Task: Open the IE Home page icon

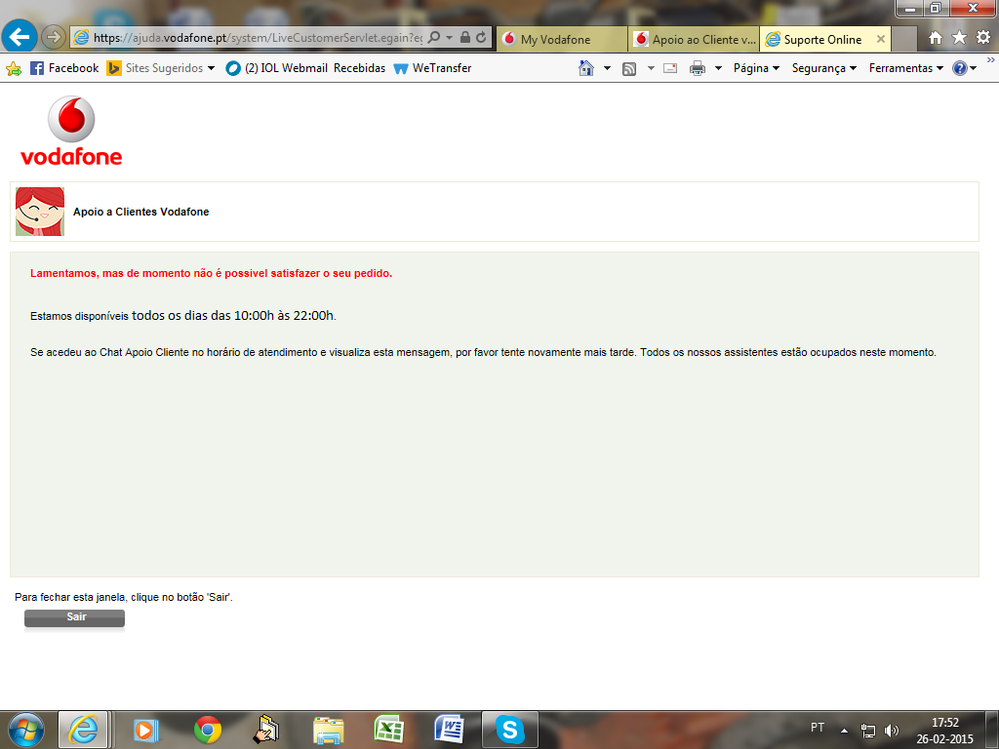Action: (x=935, y=38)
